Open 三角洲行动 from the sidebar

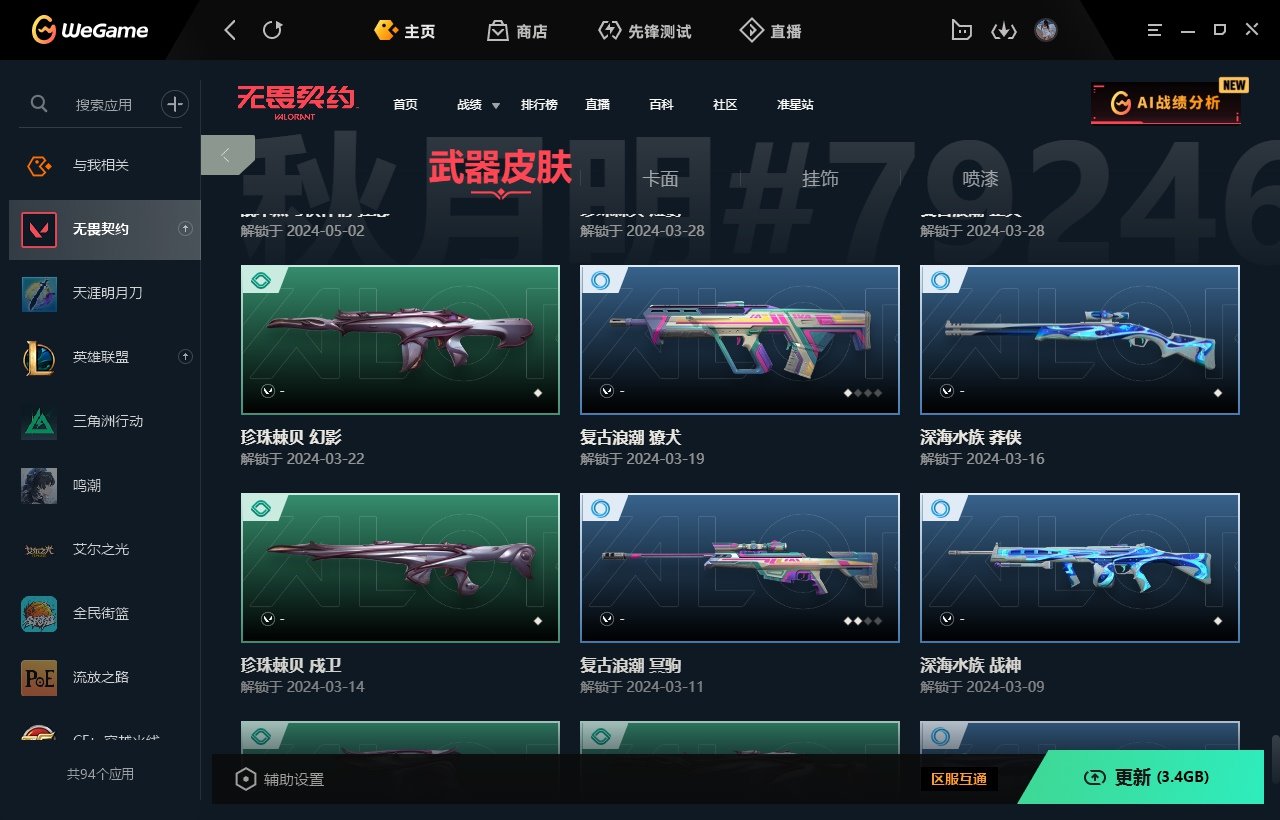click(100, 421)
